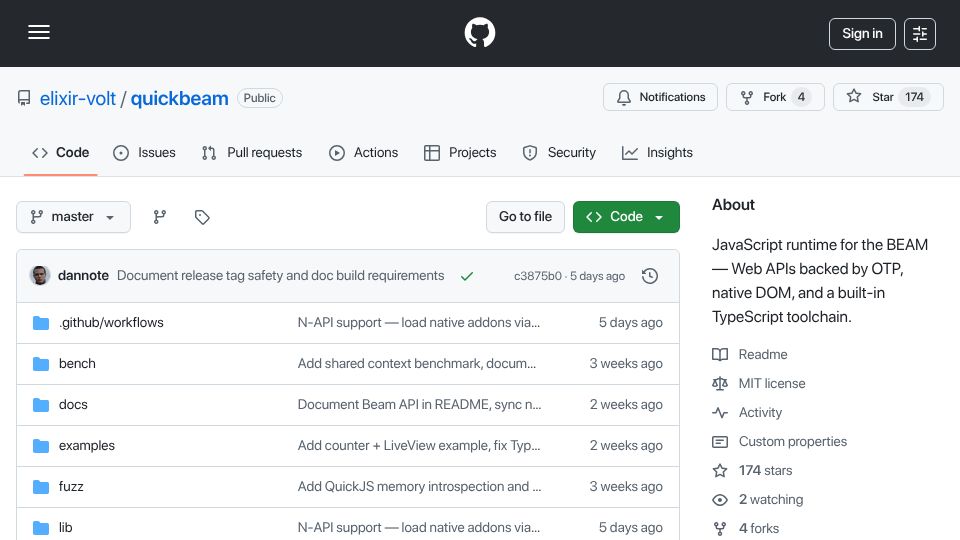
Task: Star the quickbeam repository
Action: 888,97
